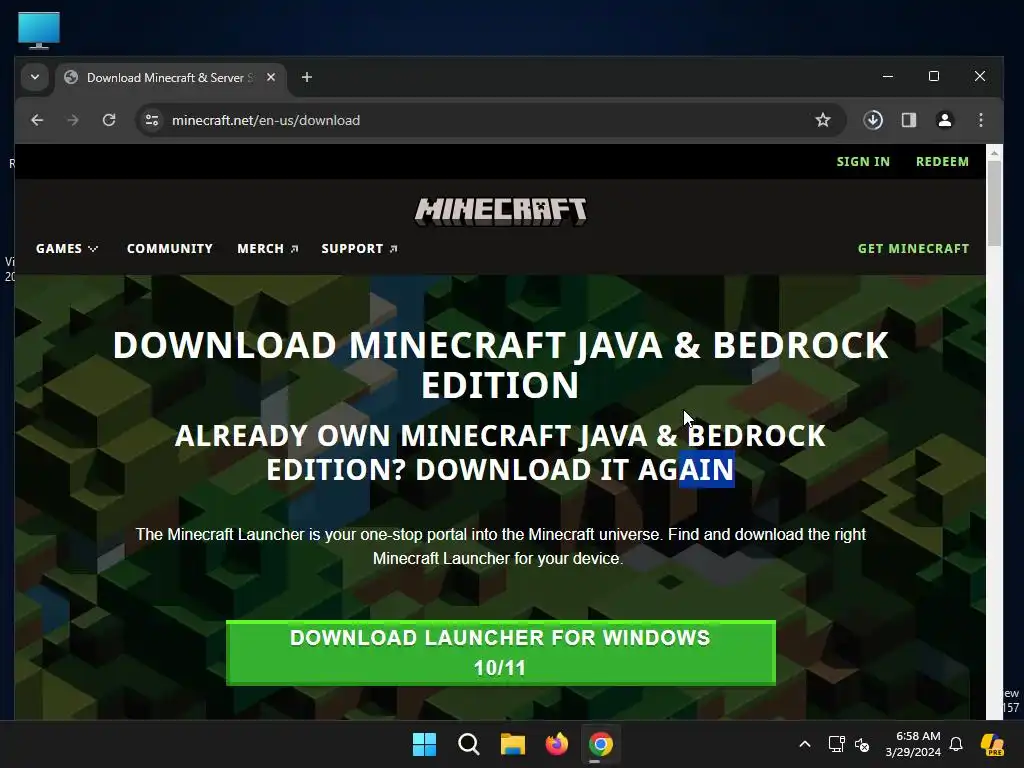Screen dimensions: 1024x768
Task: Click the Minecraft Launcher description paragraph
Action: click(x=501, y=546)
